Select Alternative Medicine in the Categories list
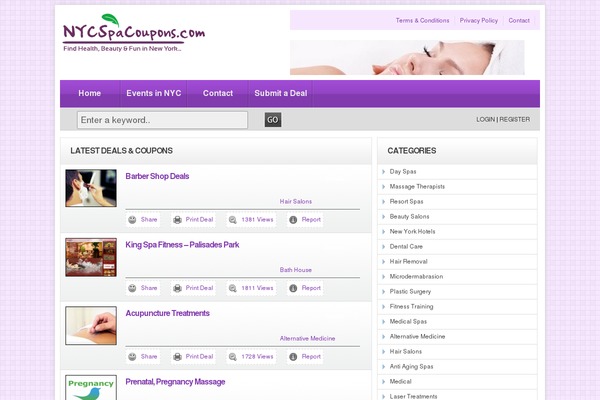The width and height of the screenshot is (600, 400). point(417,336)
